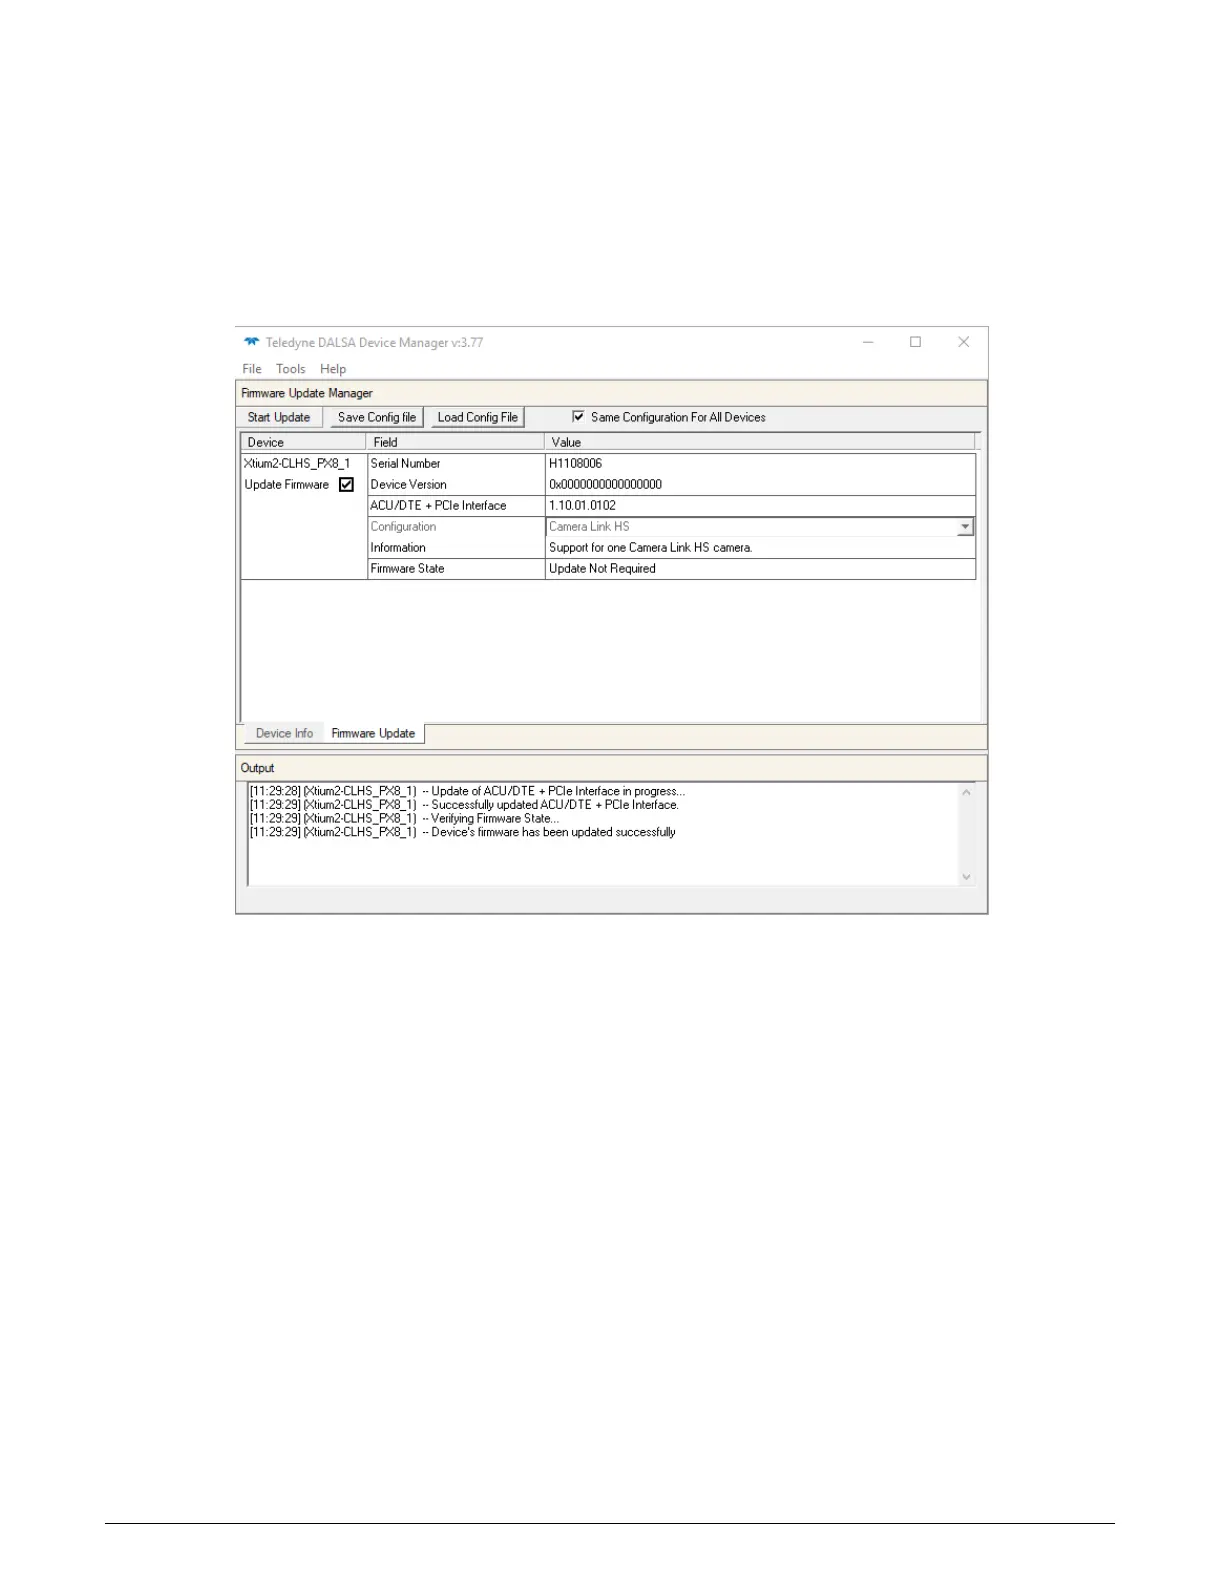Select the Xtium2-CLHS_PX8_1 device entry

(x=297, y=464)
